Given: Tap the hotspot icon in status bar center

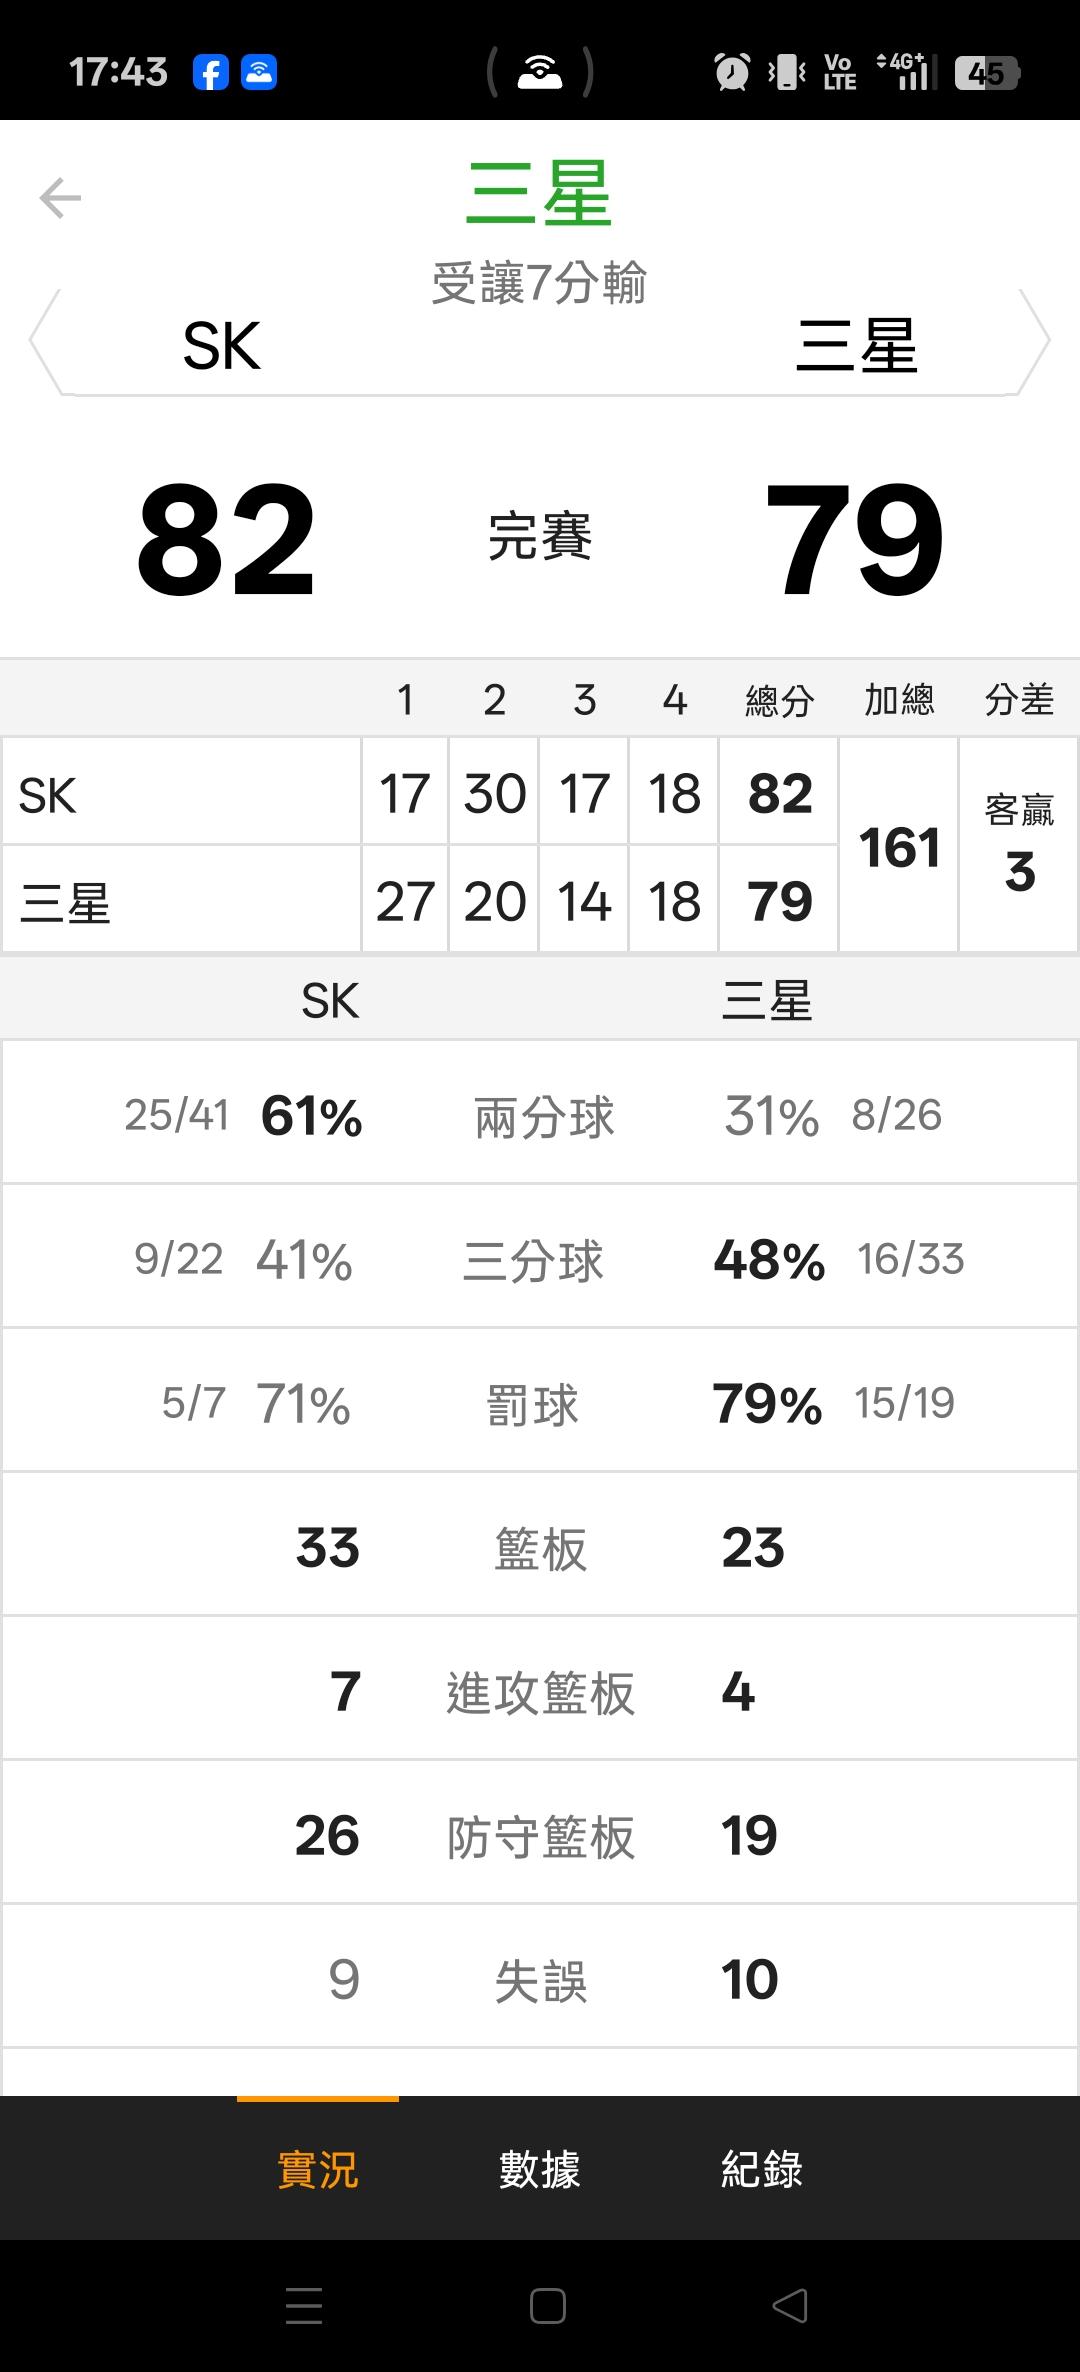Looking at the screenshot, I should click(540, 73).
